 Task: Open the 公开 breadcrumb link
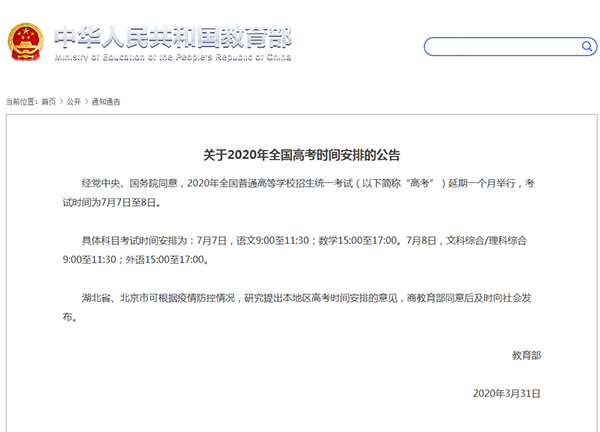point(74,102)
